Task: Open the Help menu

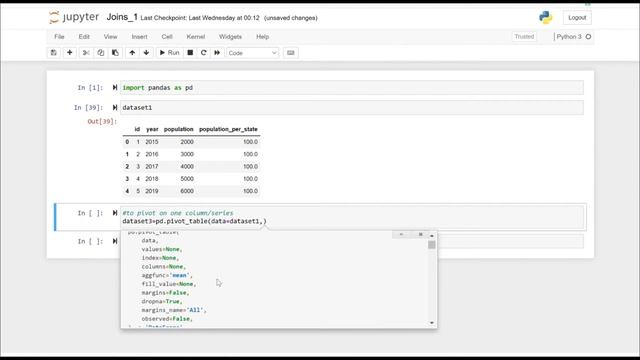Action: click(262, 37)
